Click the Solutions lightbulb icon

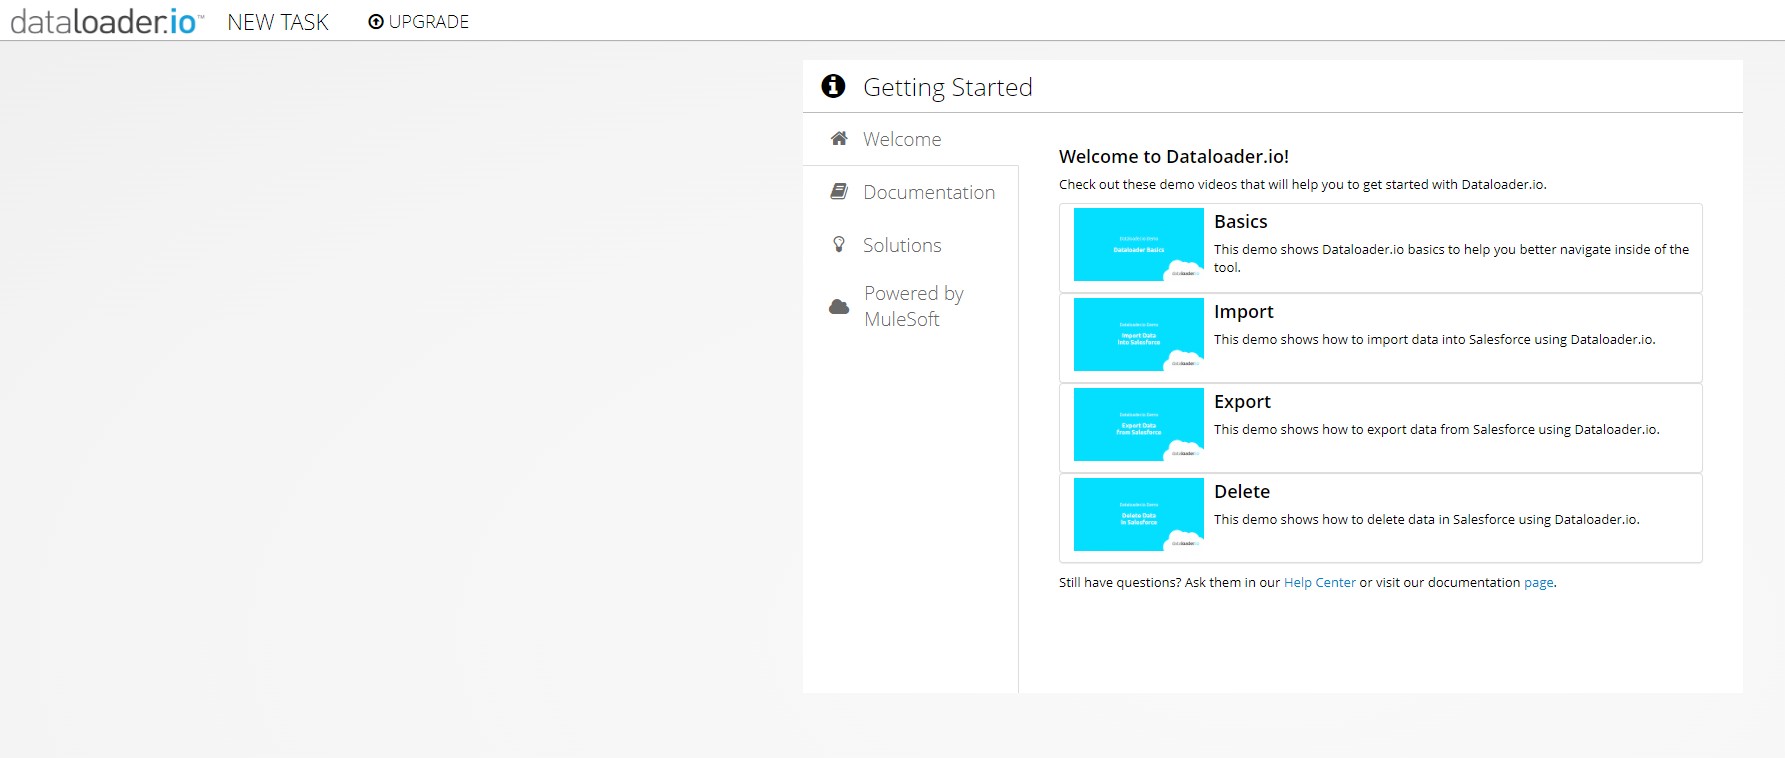(839, 245)
